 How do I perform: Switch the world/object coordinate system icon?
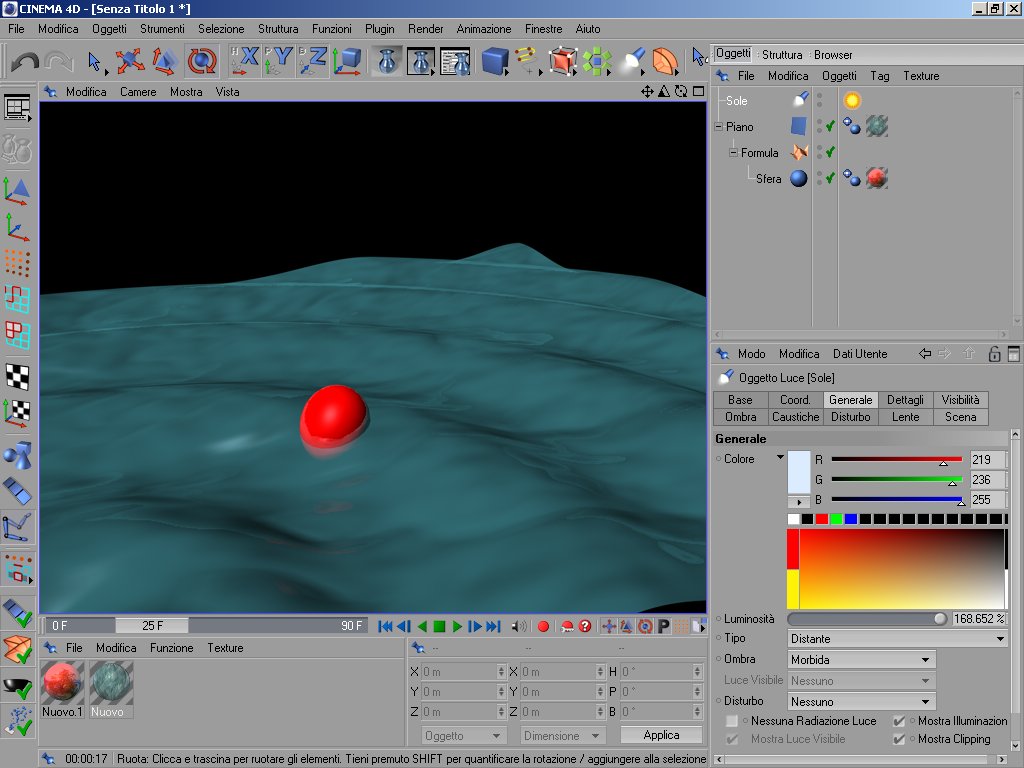(x=347, y=61)
